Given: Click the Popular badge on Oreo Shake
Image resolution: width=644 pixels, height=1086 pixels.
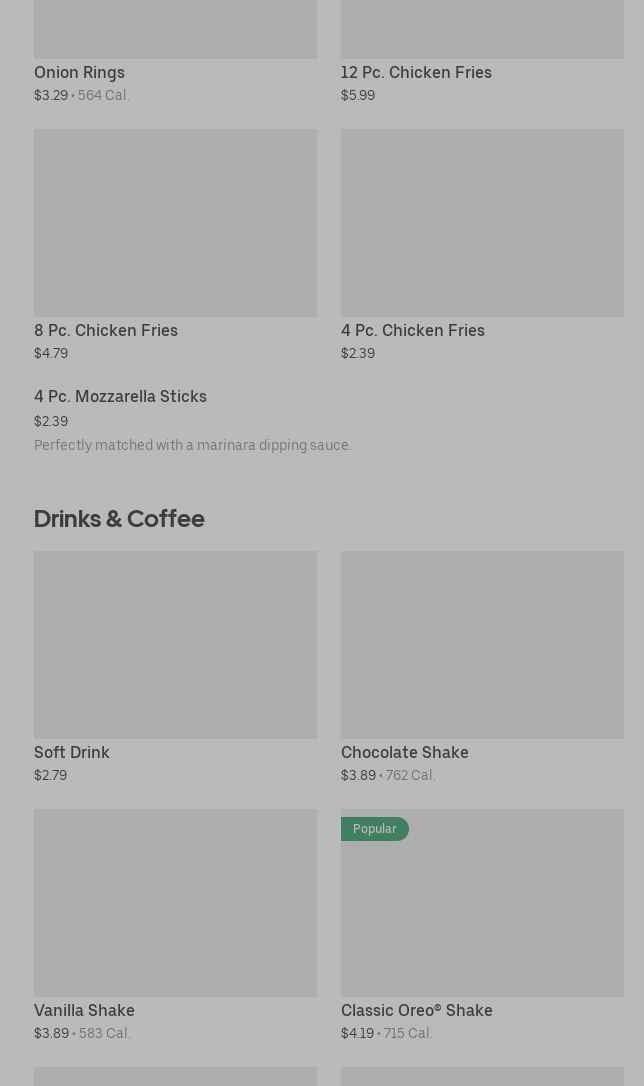Looking at the screenshot, I should coord(375,829).
